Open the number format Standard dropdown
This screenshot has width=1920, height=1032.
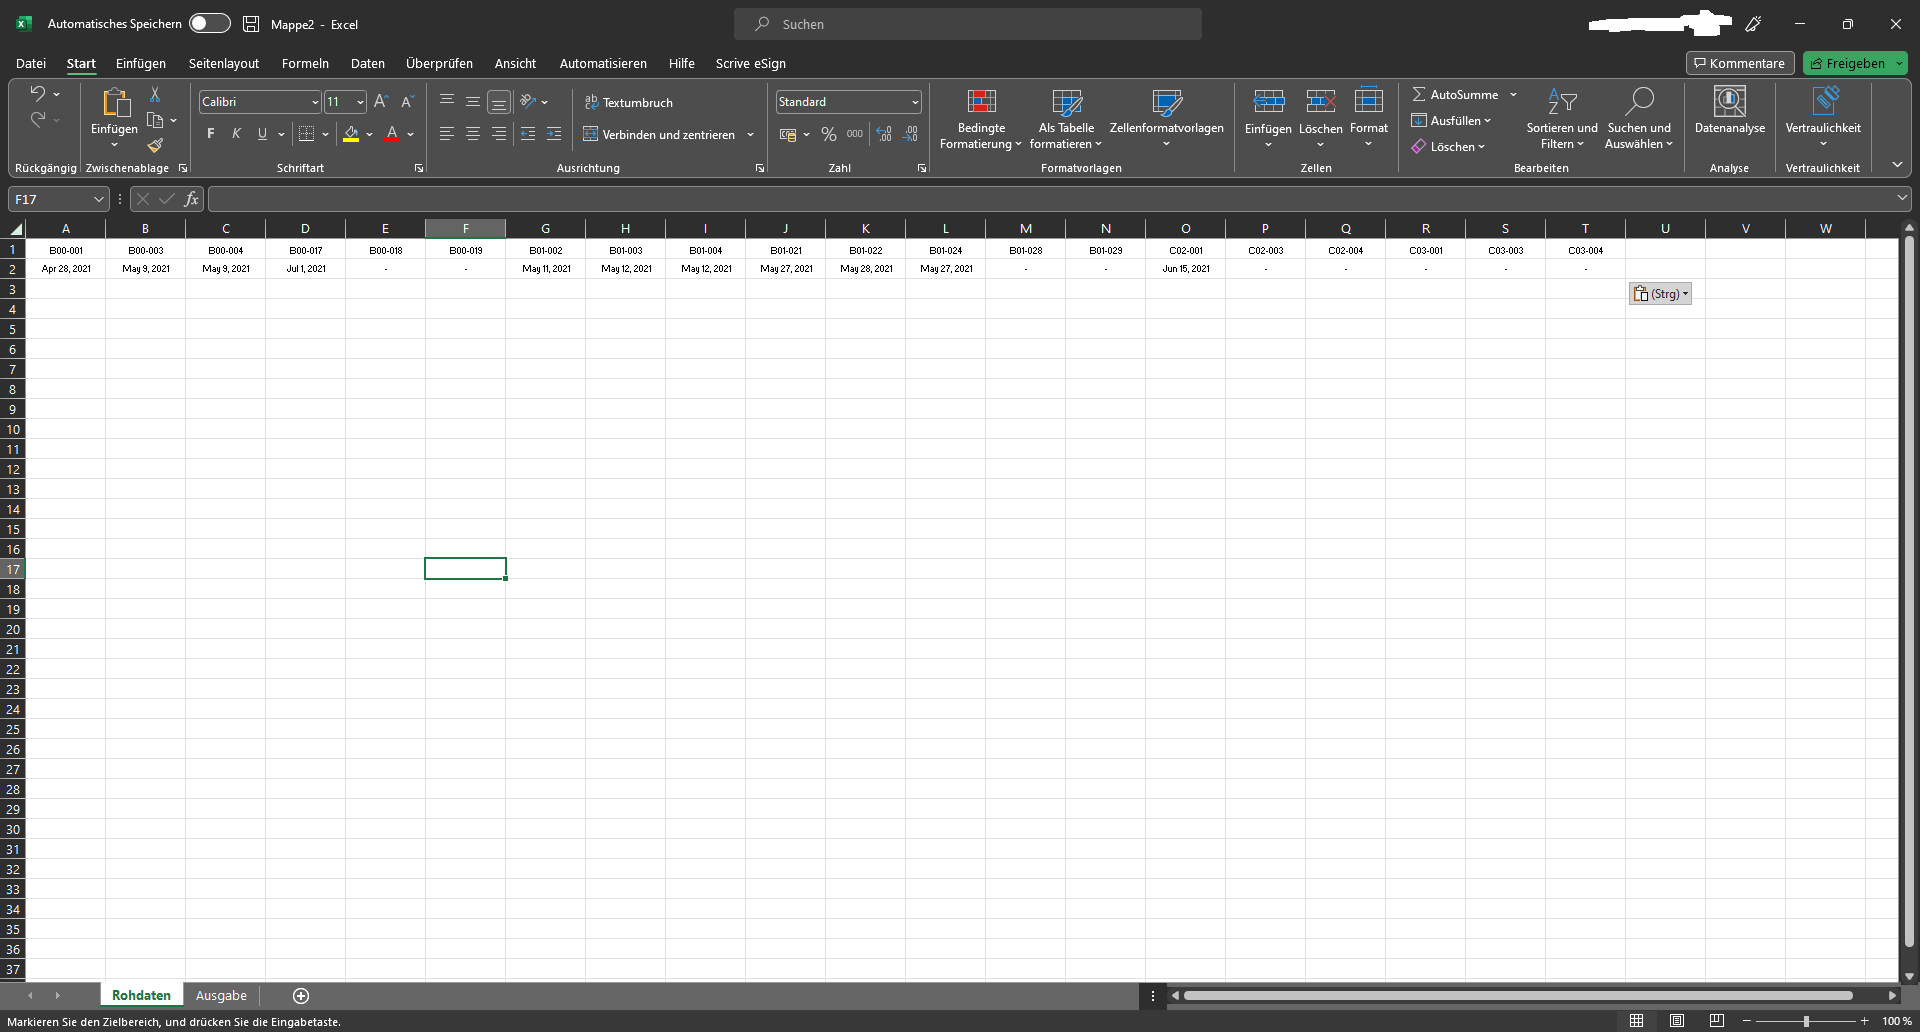click(x=915, y=102)
